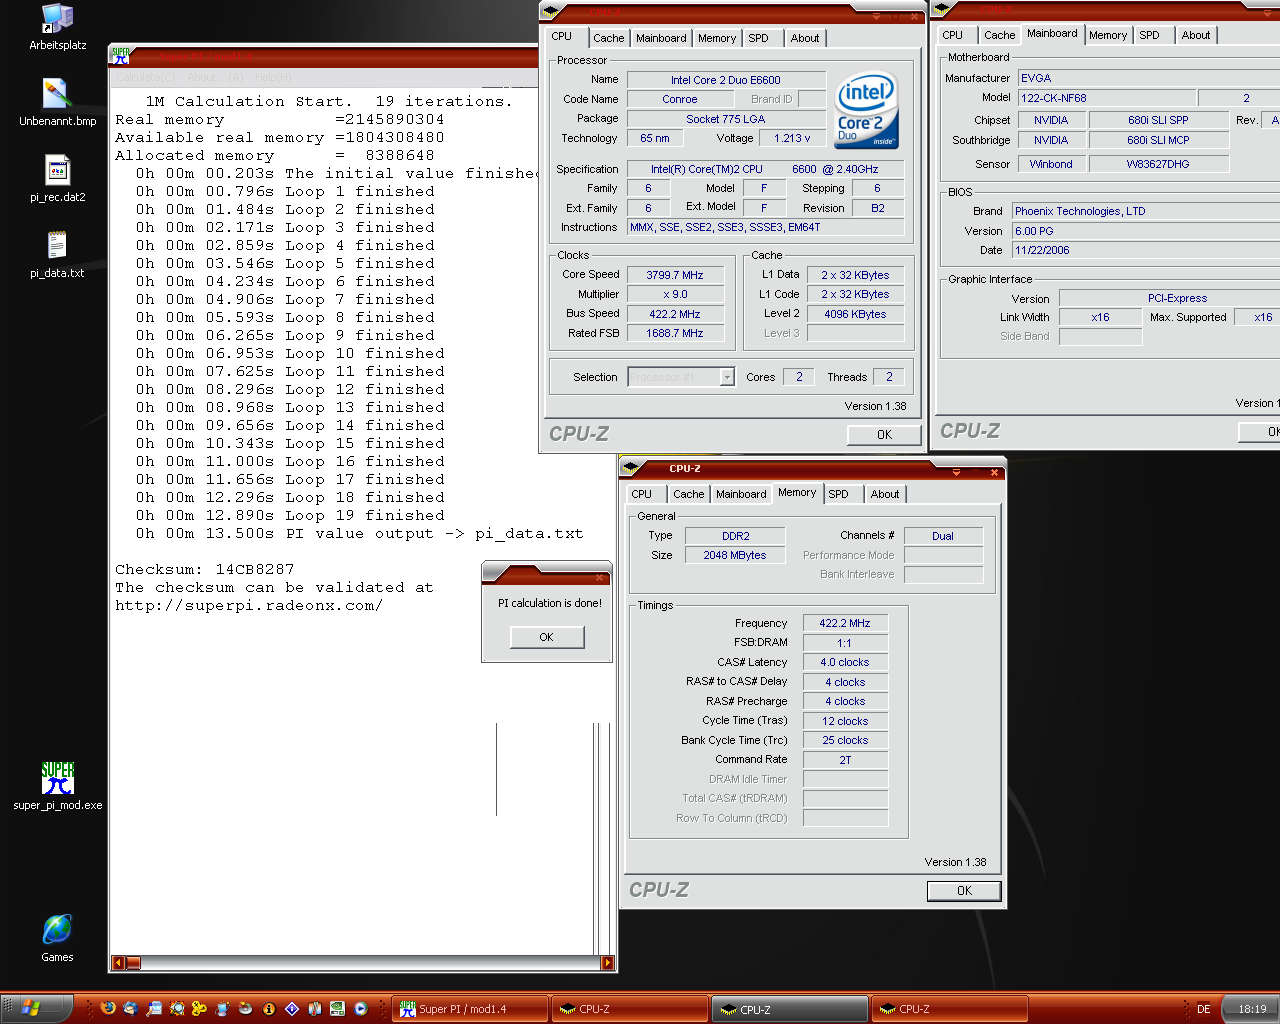Viewport: 1280px width, 1024px height.
Task: Click the '122-CK-NF68' model field
Action: pos(1106,98)
